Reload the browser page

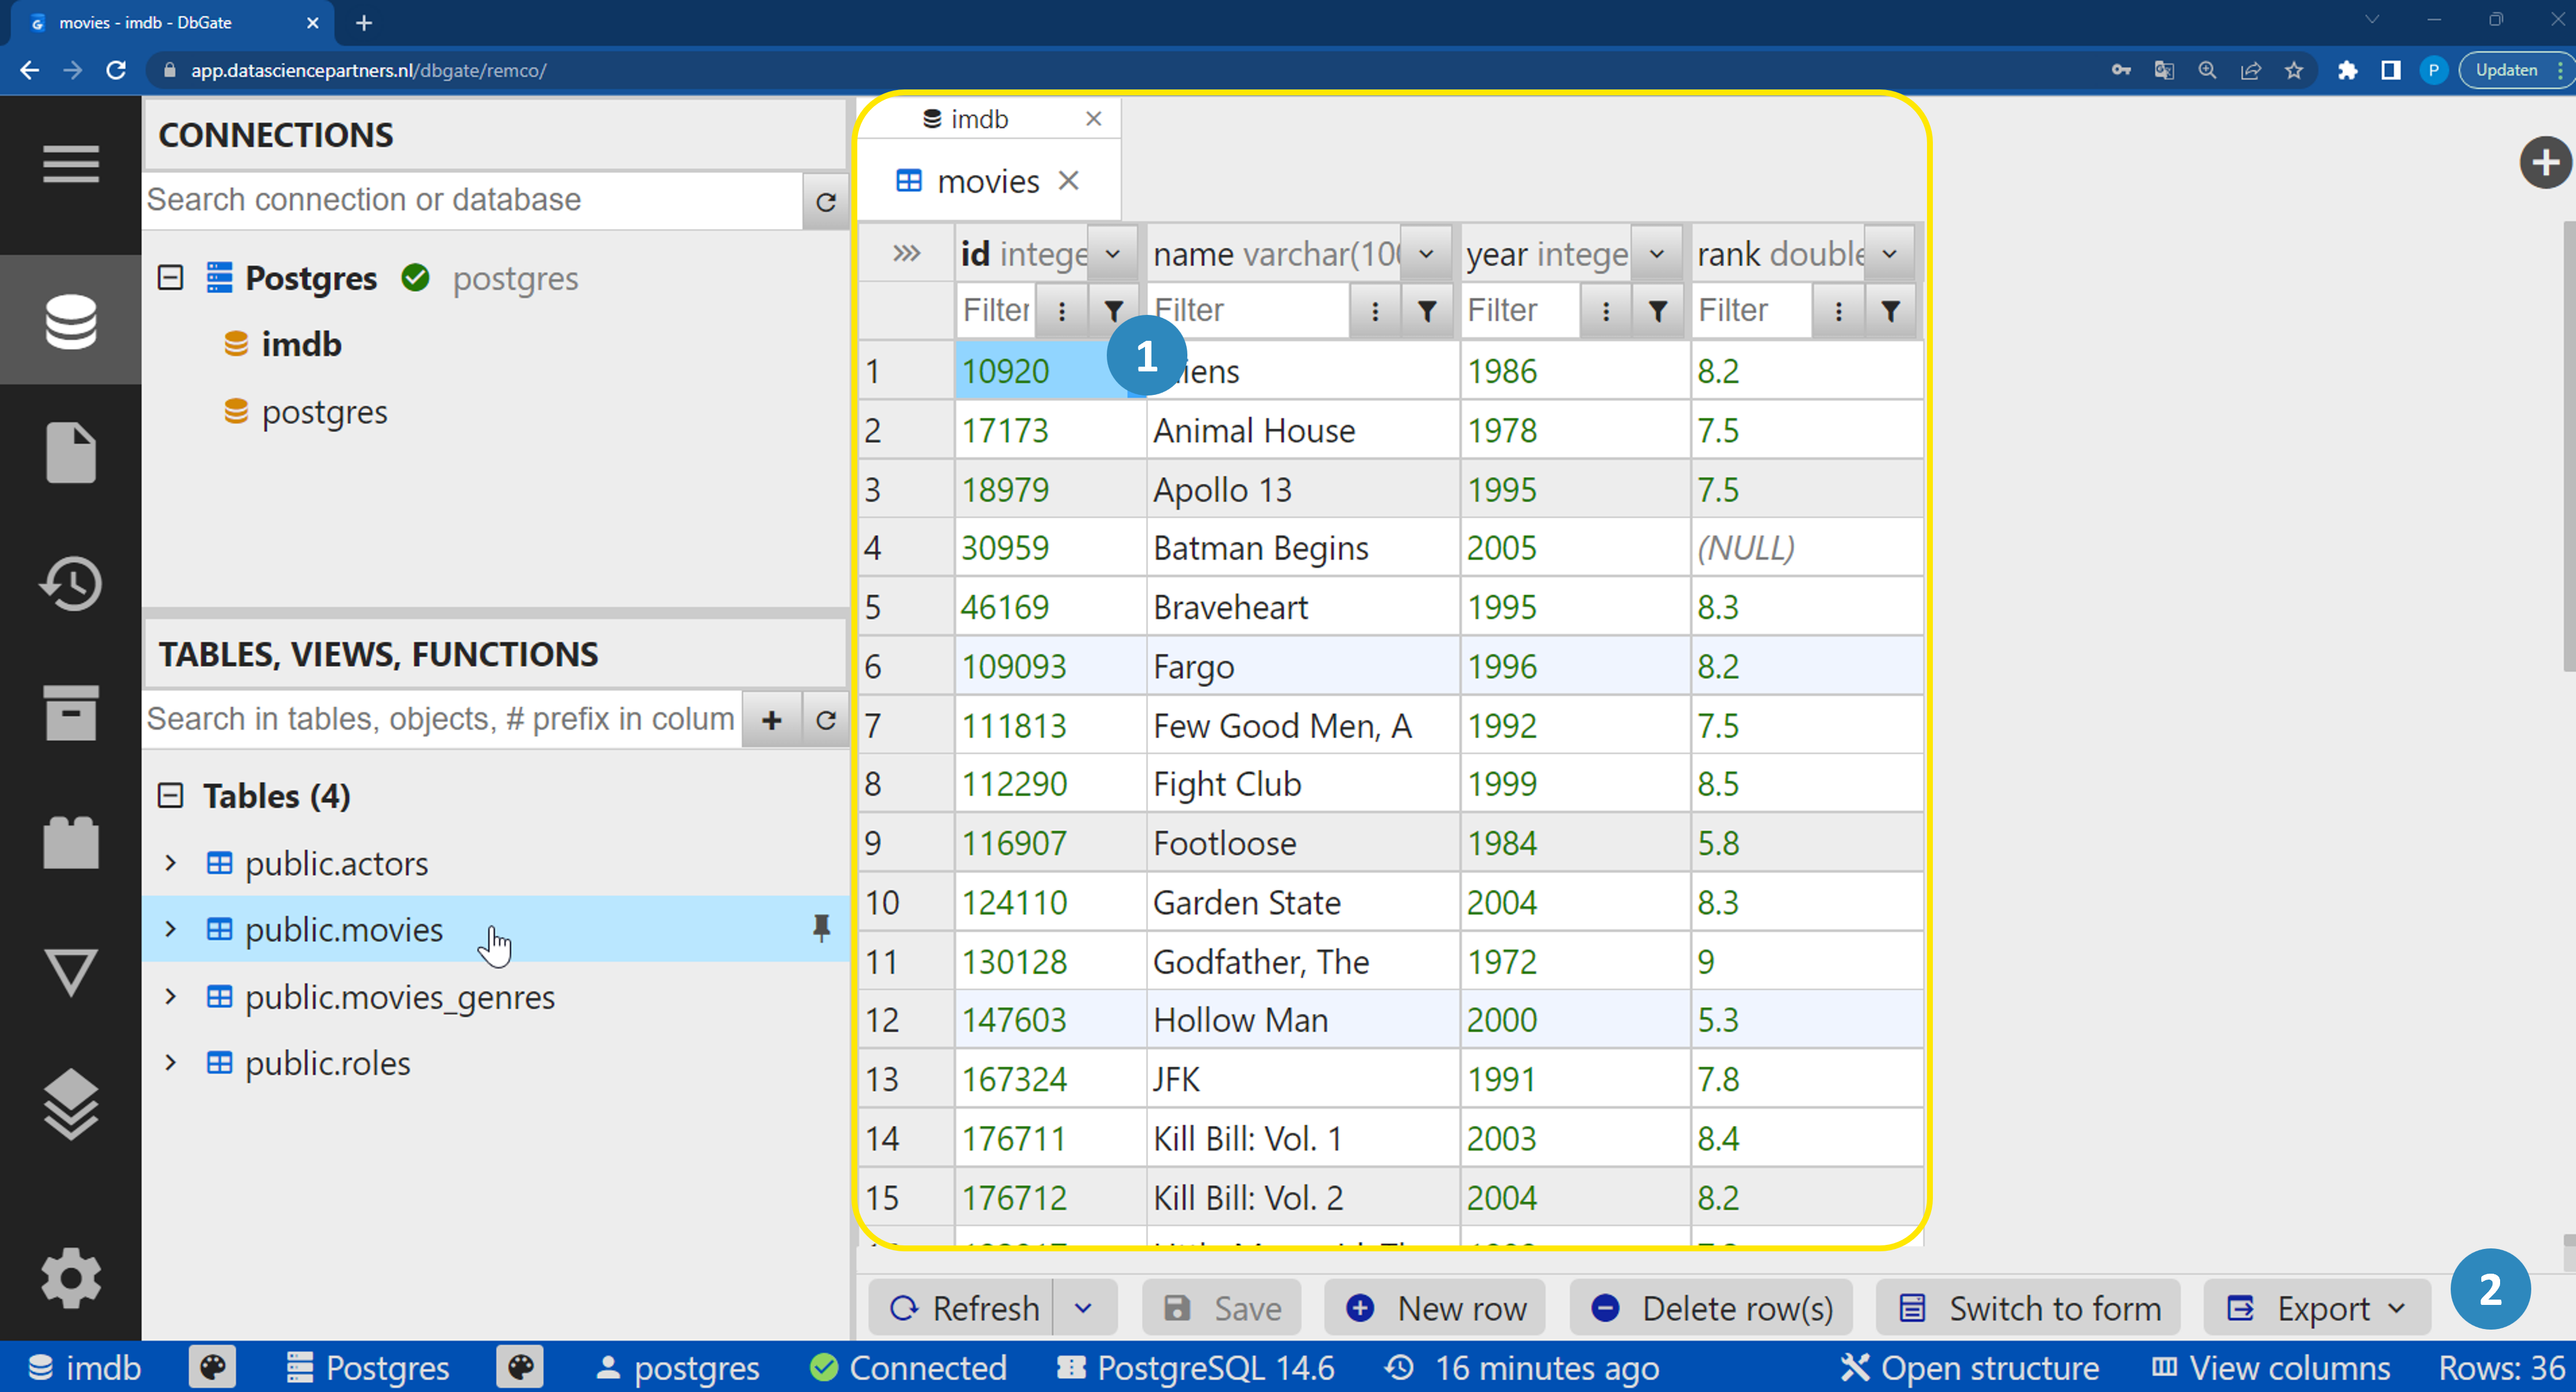click(116, 70)
